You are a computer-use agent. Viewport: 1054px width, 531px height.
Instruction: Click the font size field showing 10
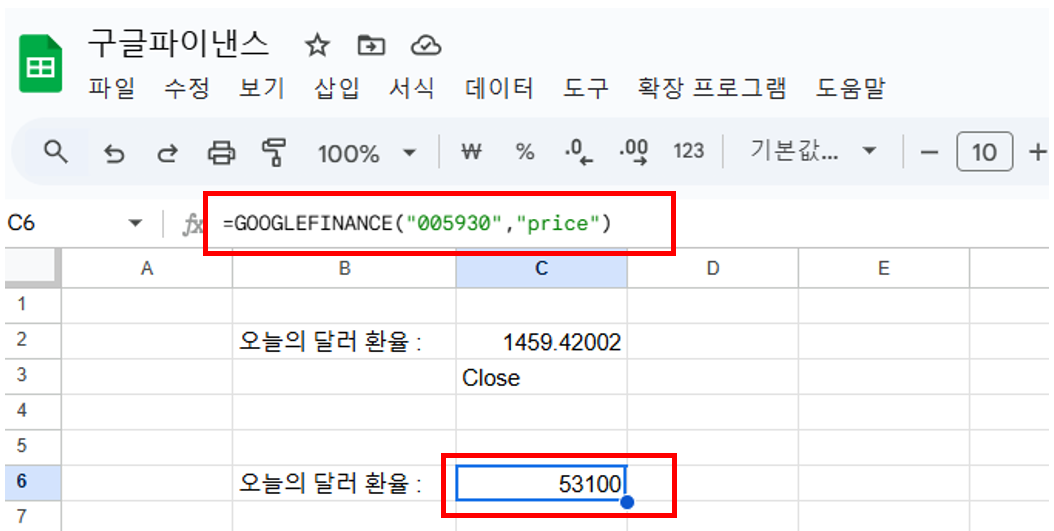pyautogui.click(x=984, y=152)
